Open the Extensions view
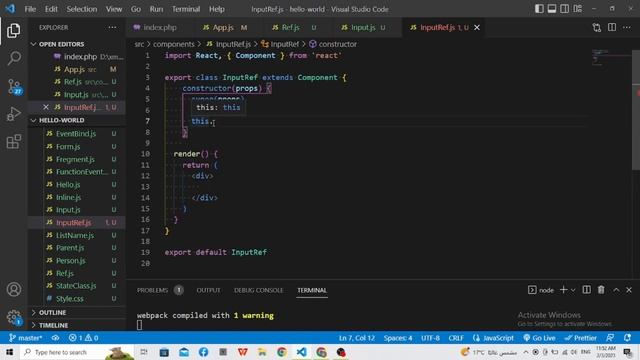 point(13,142)
